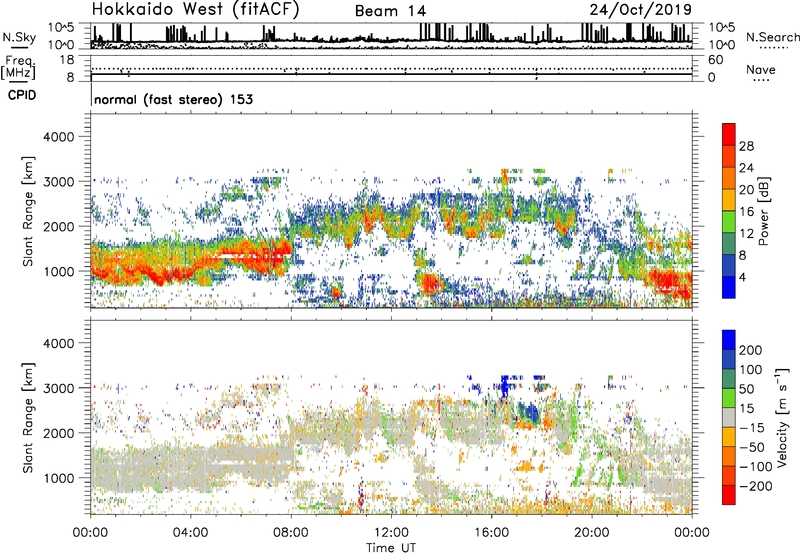
Task: Click the '18' label on the frequency axis
Action: [x=67, y=60]
